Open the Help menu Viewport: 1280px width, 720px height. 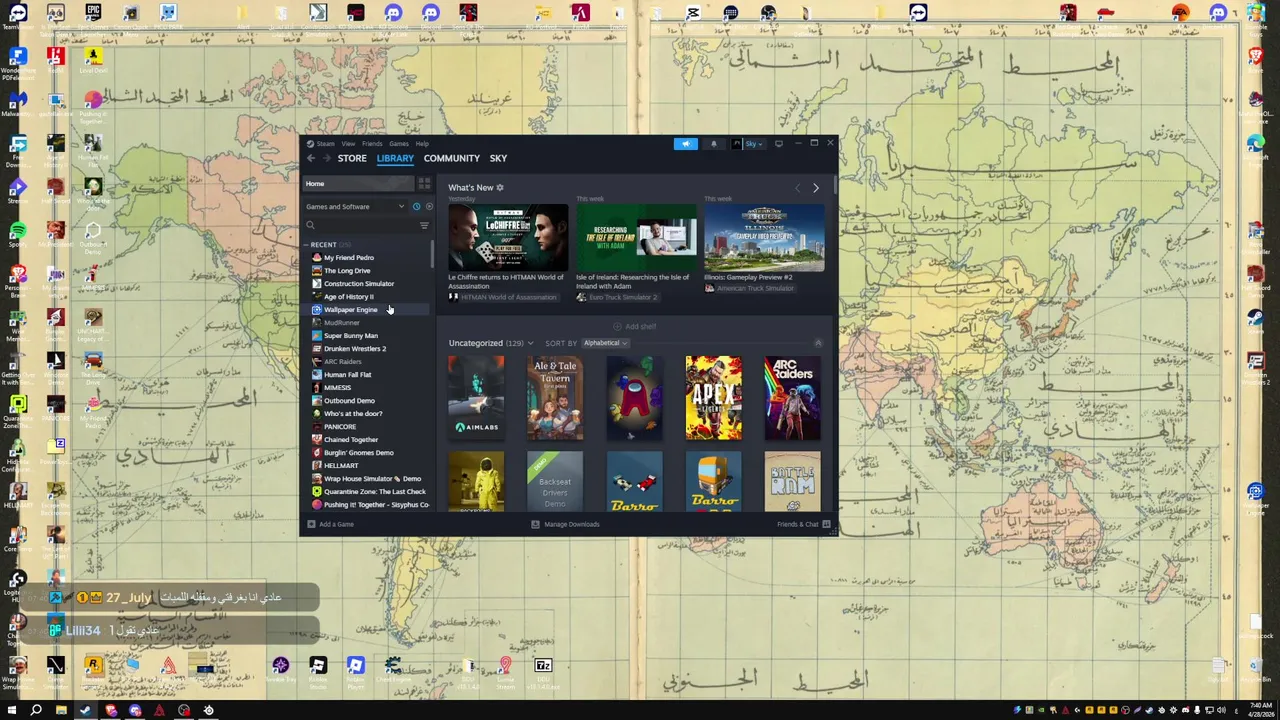(422, 144)
